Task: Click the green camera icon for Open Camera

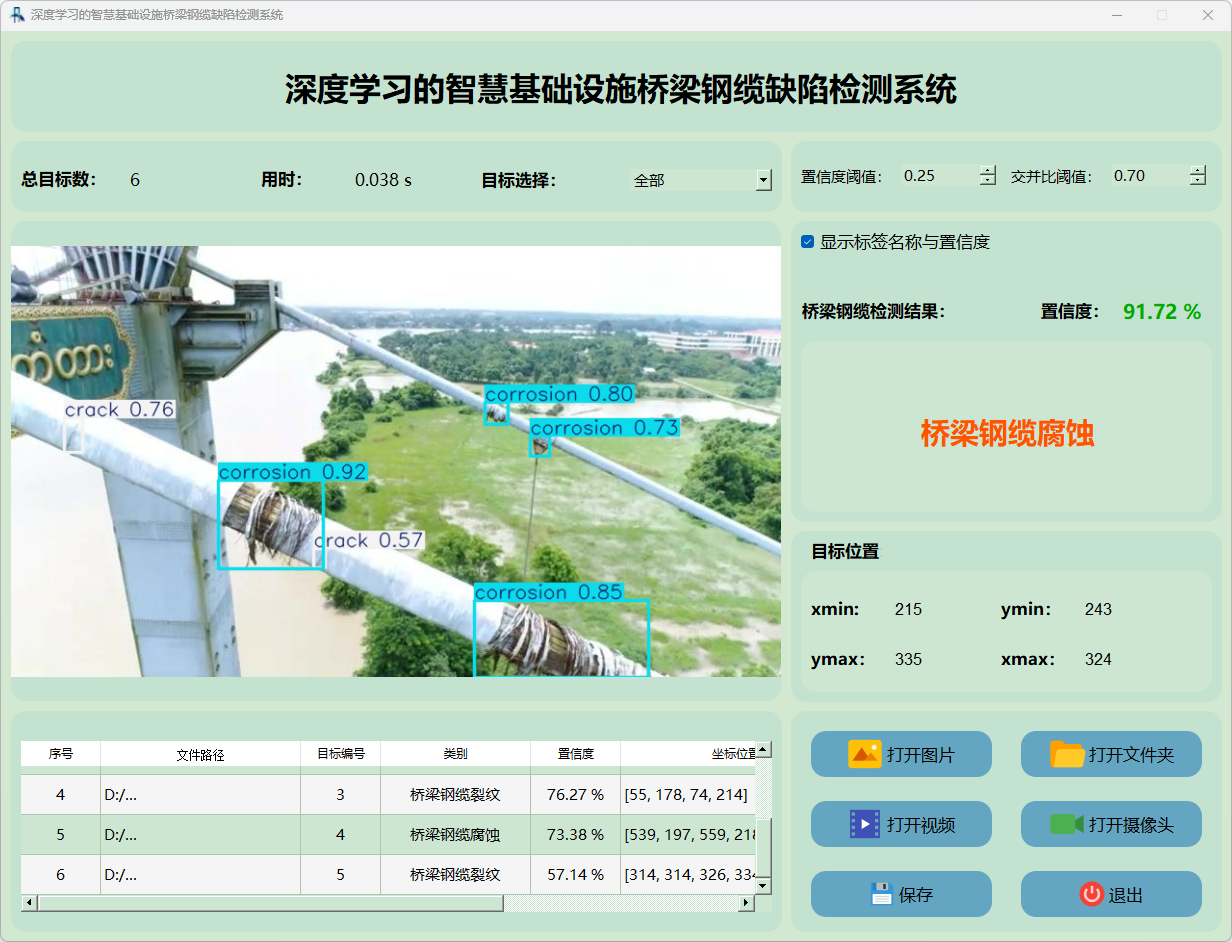Action: [1067, 824]
